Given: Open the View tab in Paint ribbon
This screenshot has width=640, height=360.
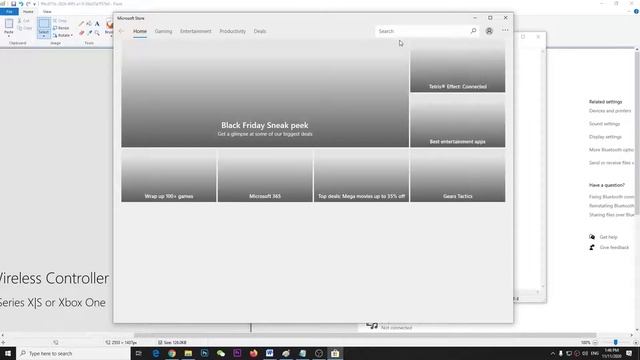Looking at the screenshot, I should 47,12.
